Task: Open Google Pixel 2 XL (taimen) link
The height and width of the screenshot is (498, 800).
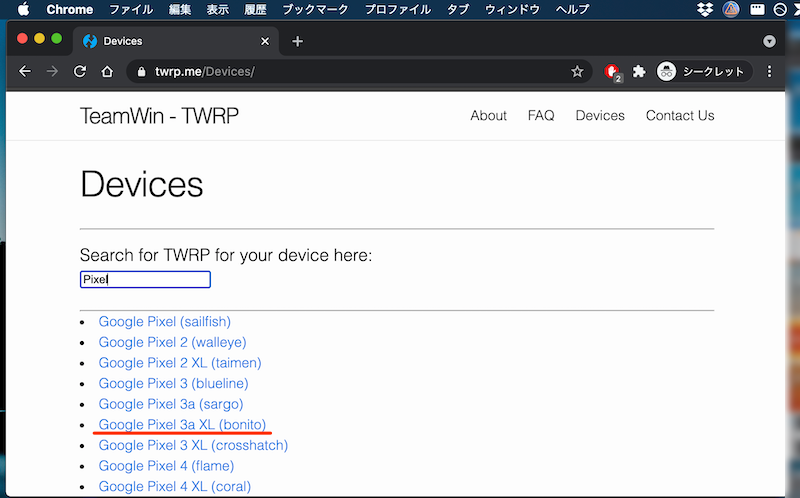Action: tap(180, 363)
